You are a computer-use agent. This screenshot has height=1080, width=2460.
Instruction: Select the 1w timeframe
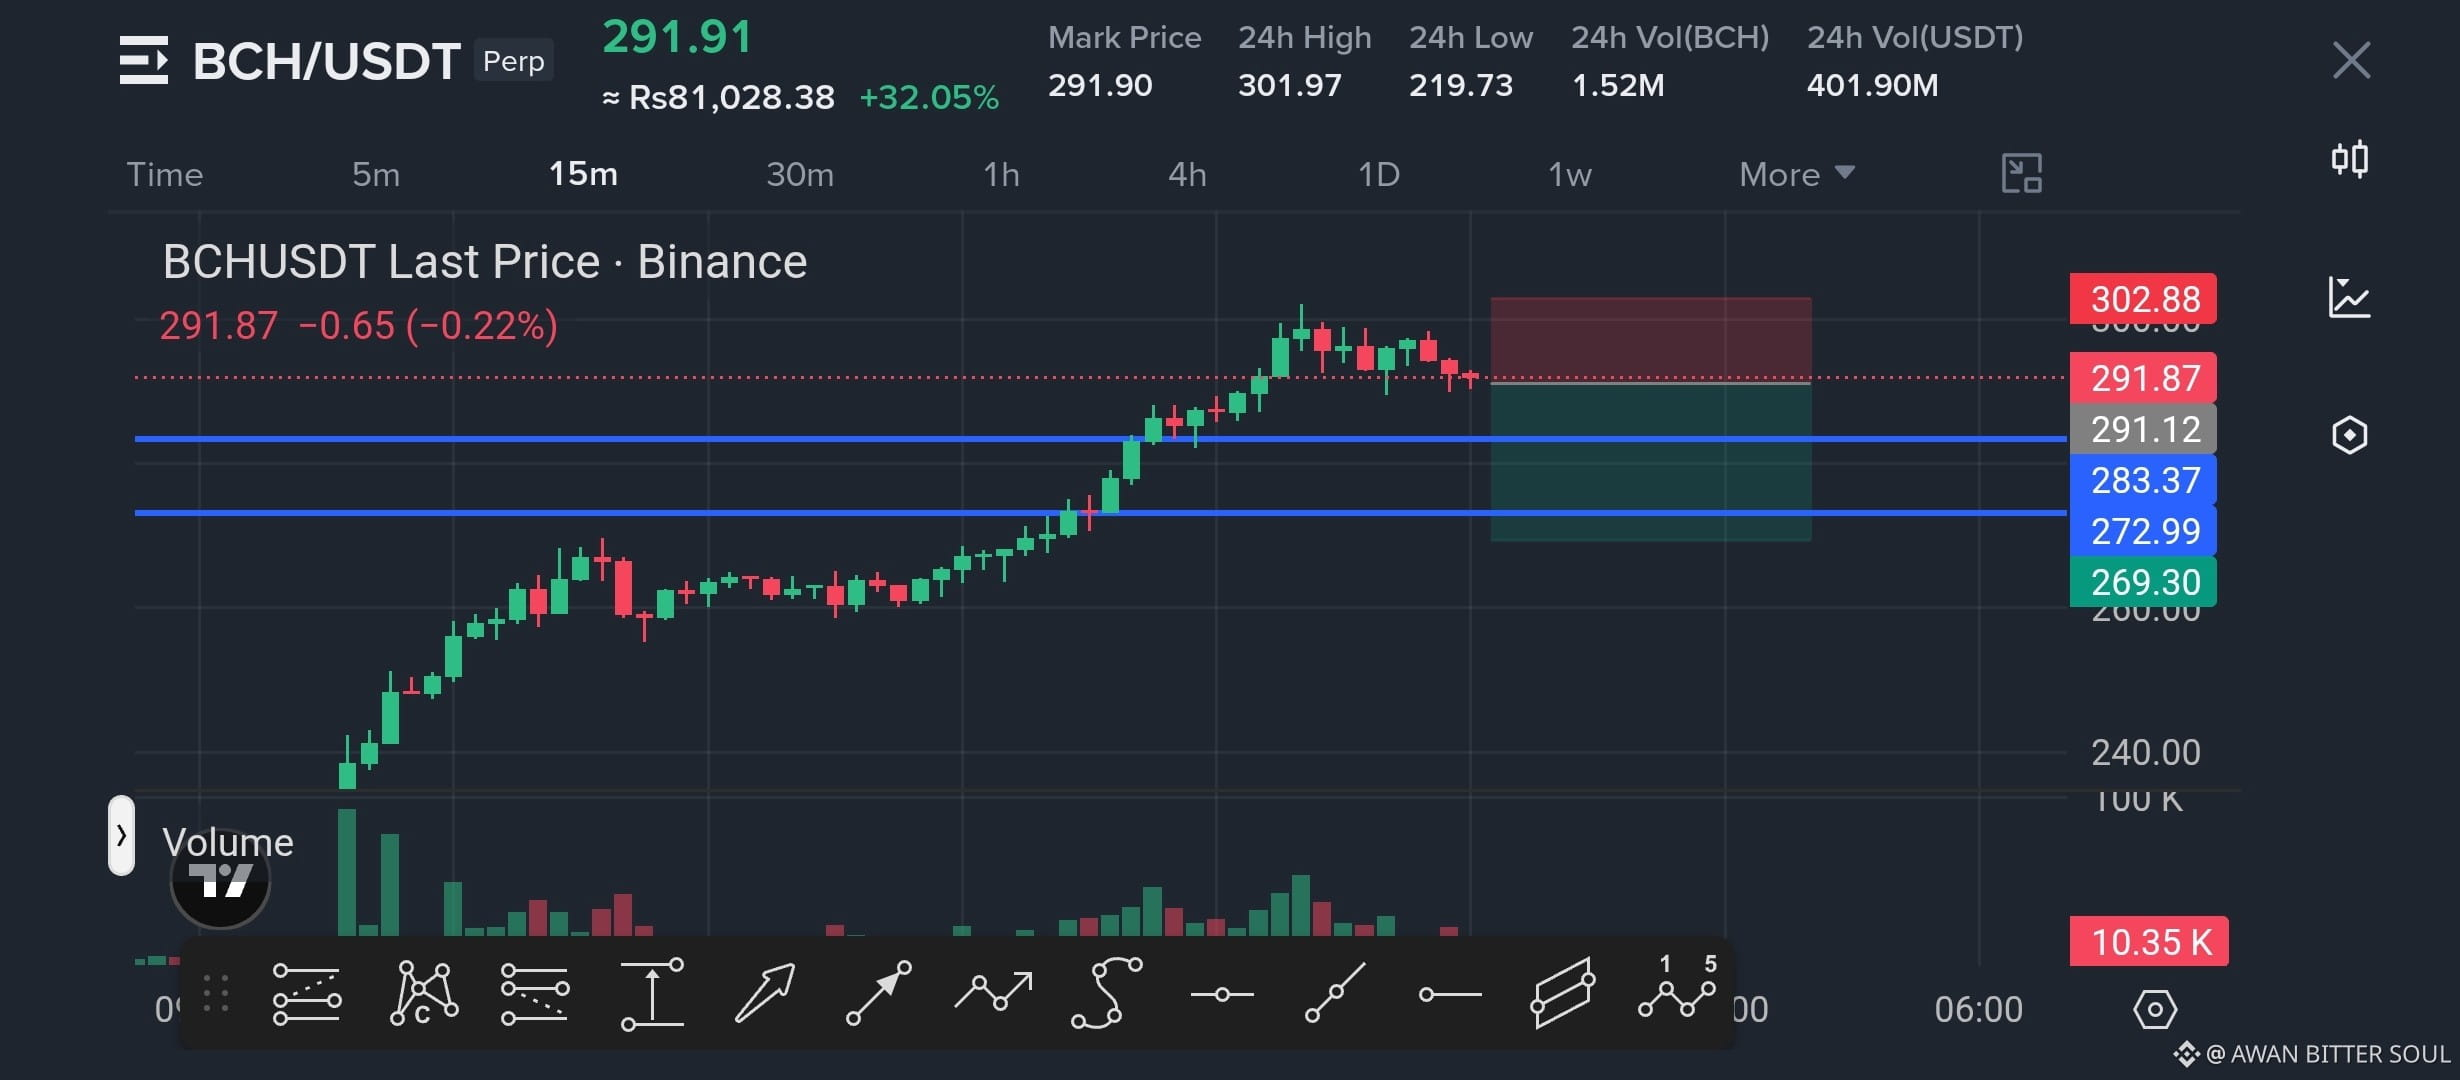click(1570, 174)
